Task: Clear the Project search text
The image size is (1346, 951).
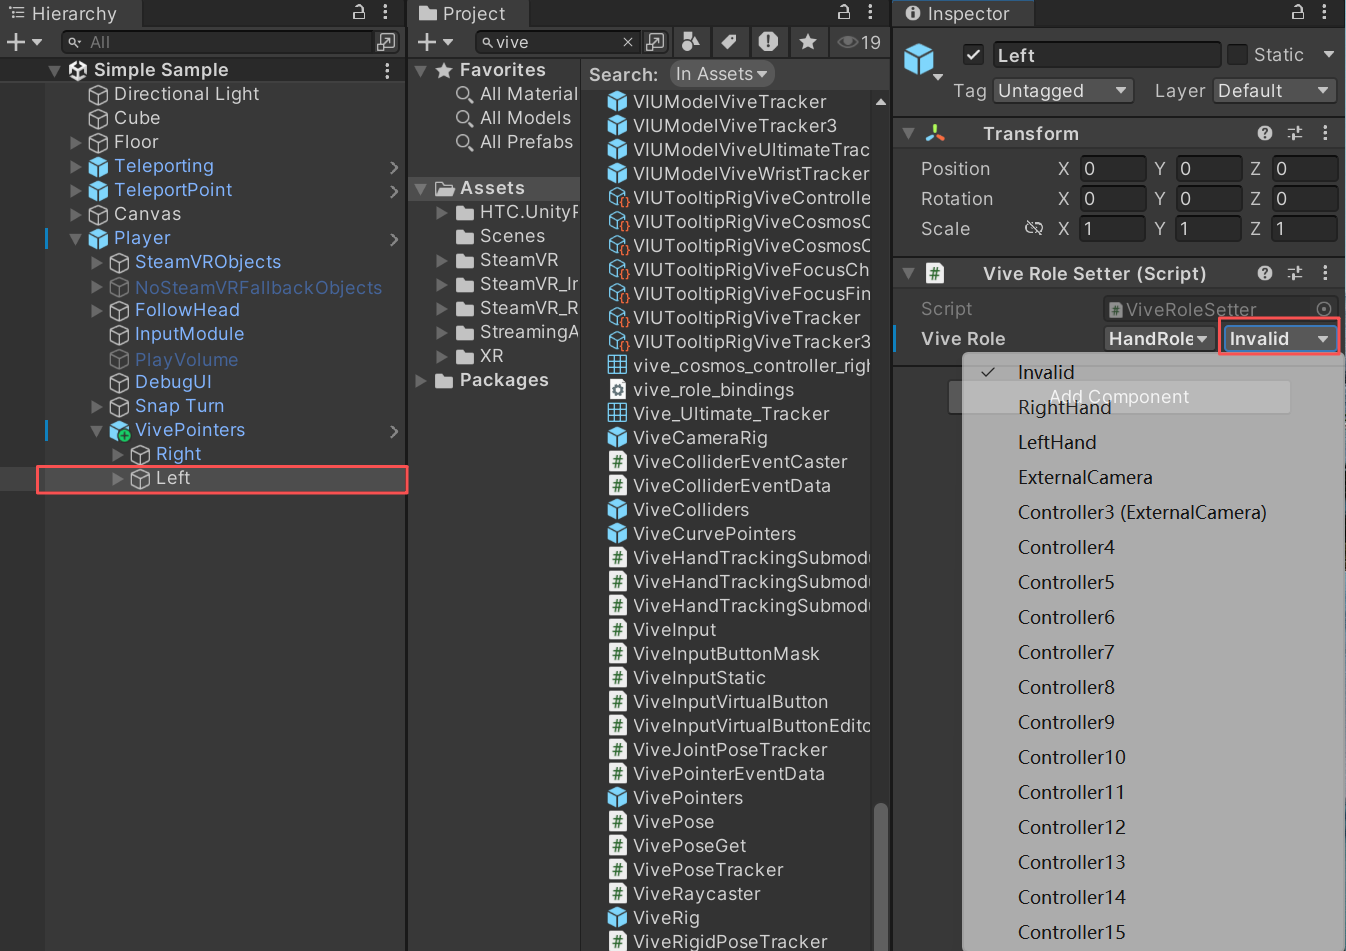Action: point(628,42)
